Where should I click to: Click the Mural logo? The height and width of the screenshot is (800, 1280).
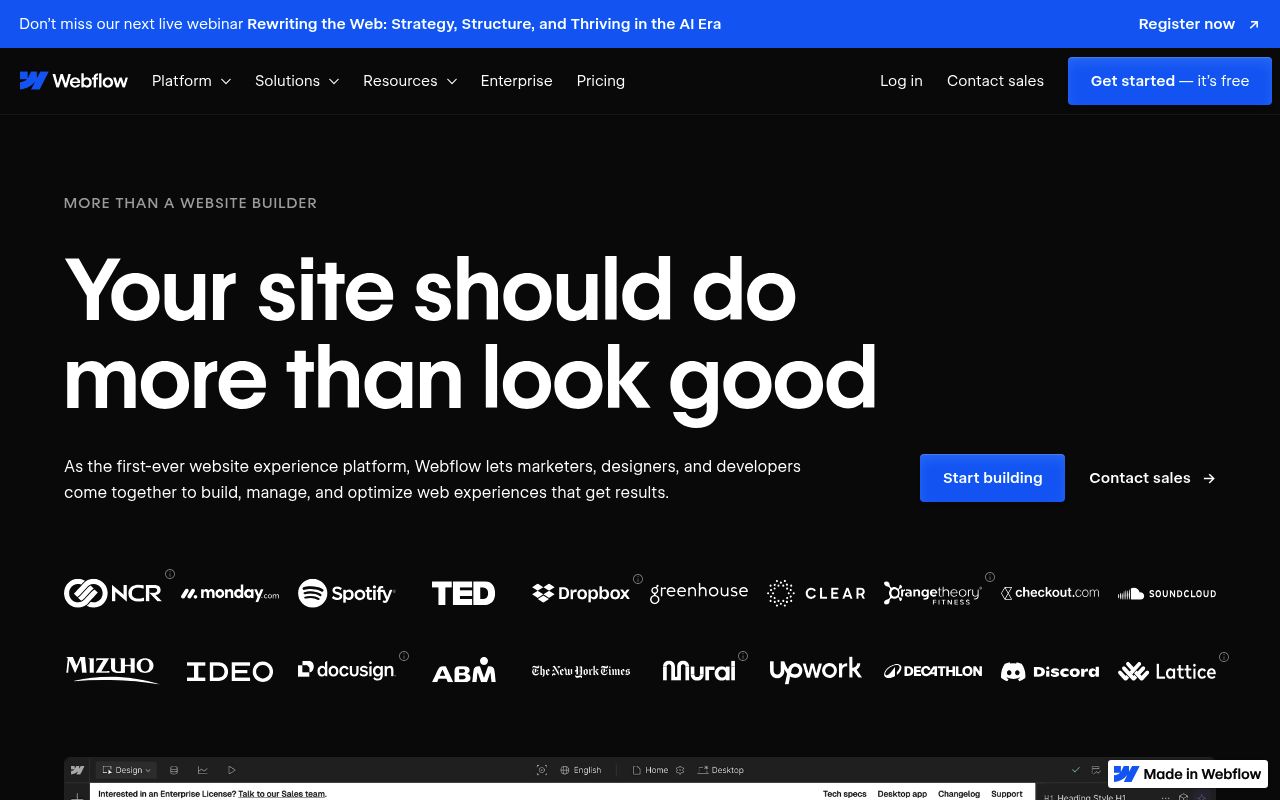(699, 671)
